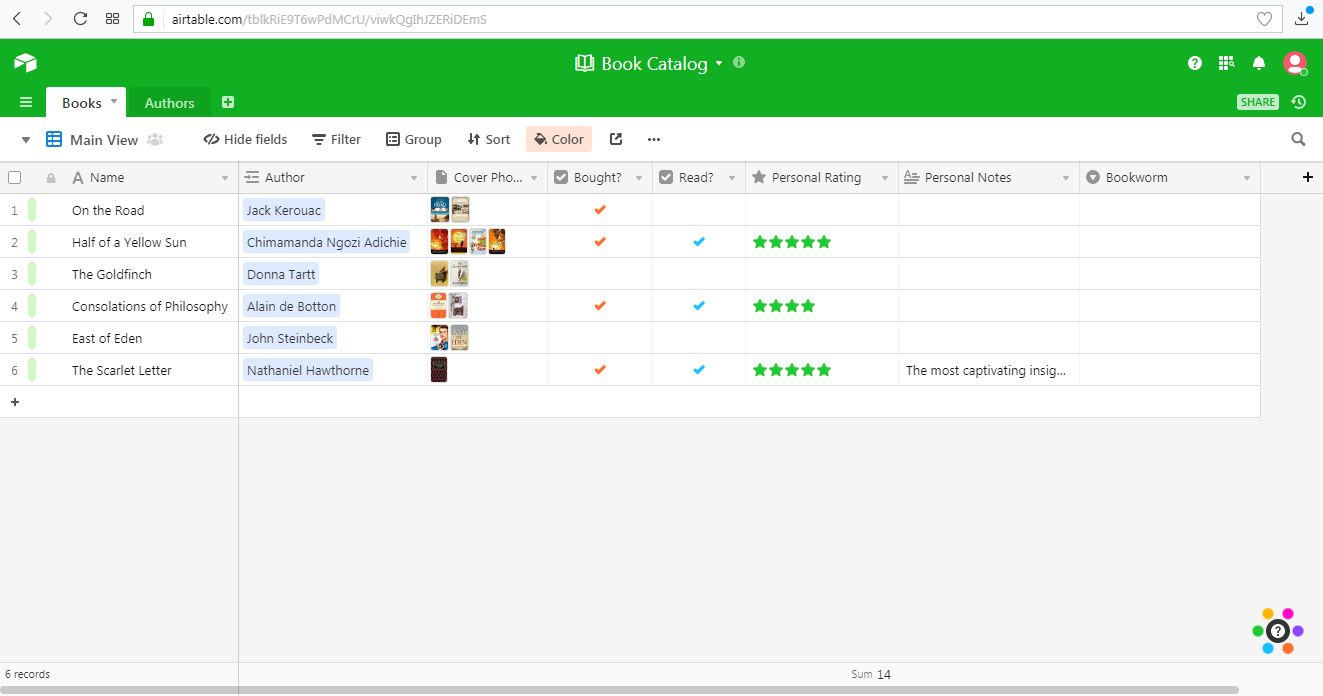
Task: Open Name field dropdown arrow
Action: click(x=225, y=178)
